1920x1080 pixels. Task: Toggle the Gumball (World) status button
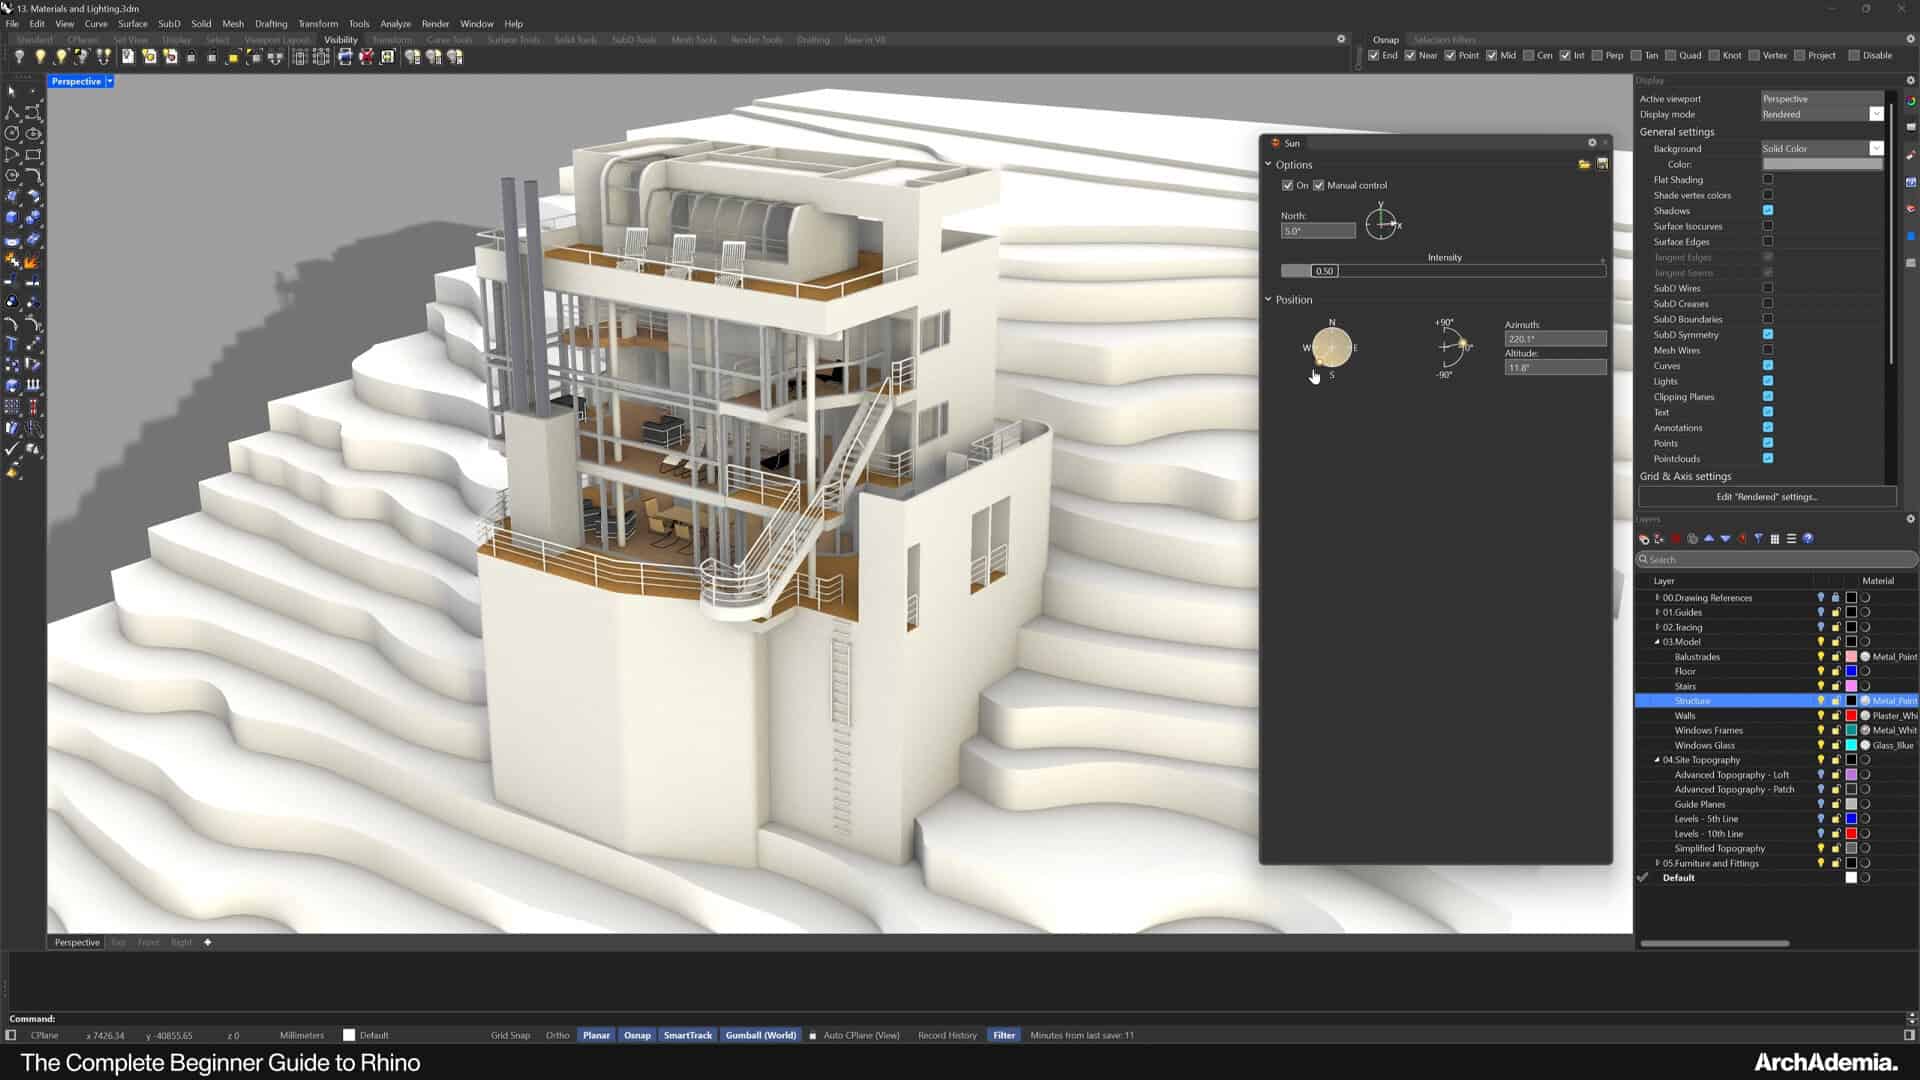pyautogui.click(x=760, y=1035)
